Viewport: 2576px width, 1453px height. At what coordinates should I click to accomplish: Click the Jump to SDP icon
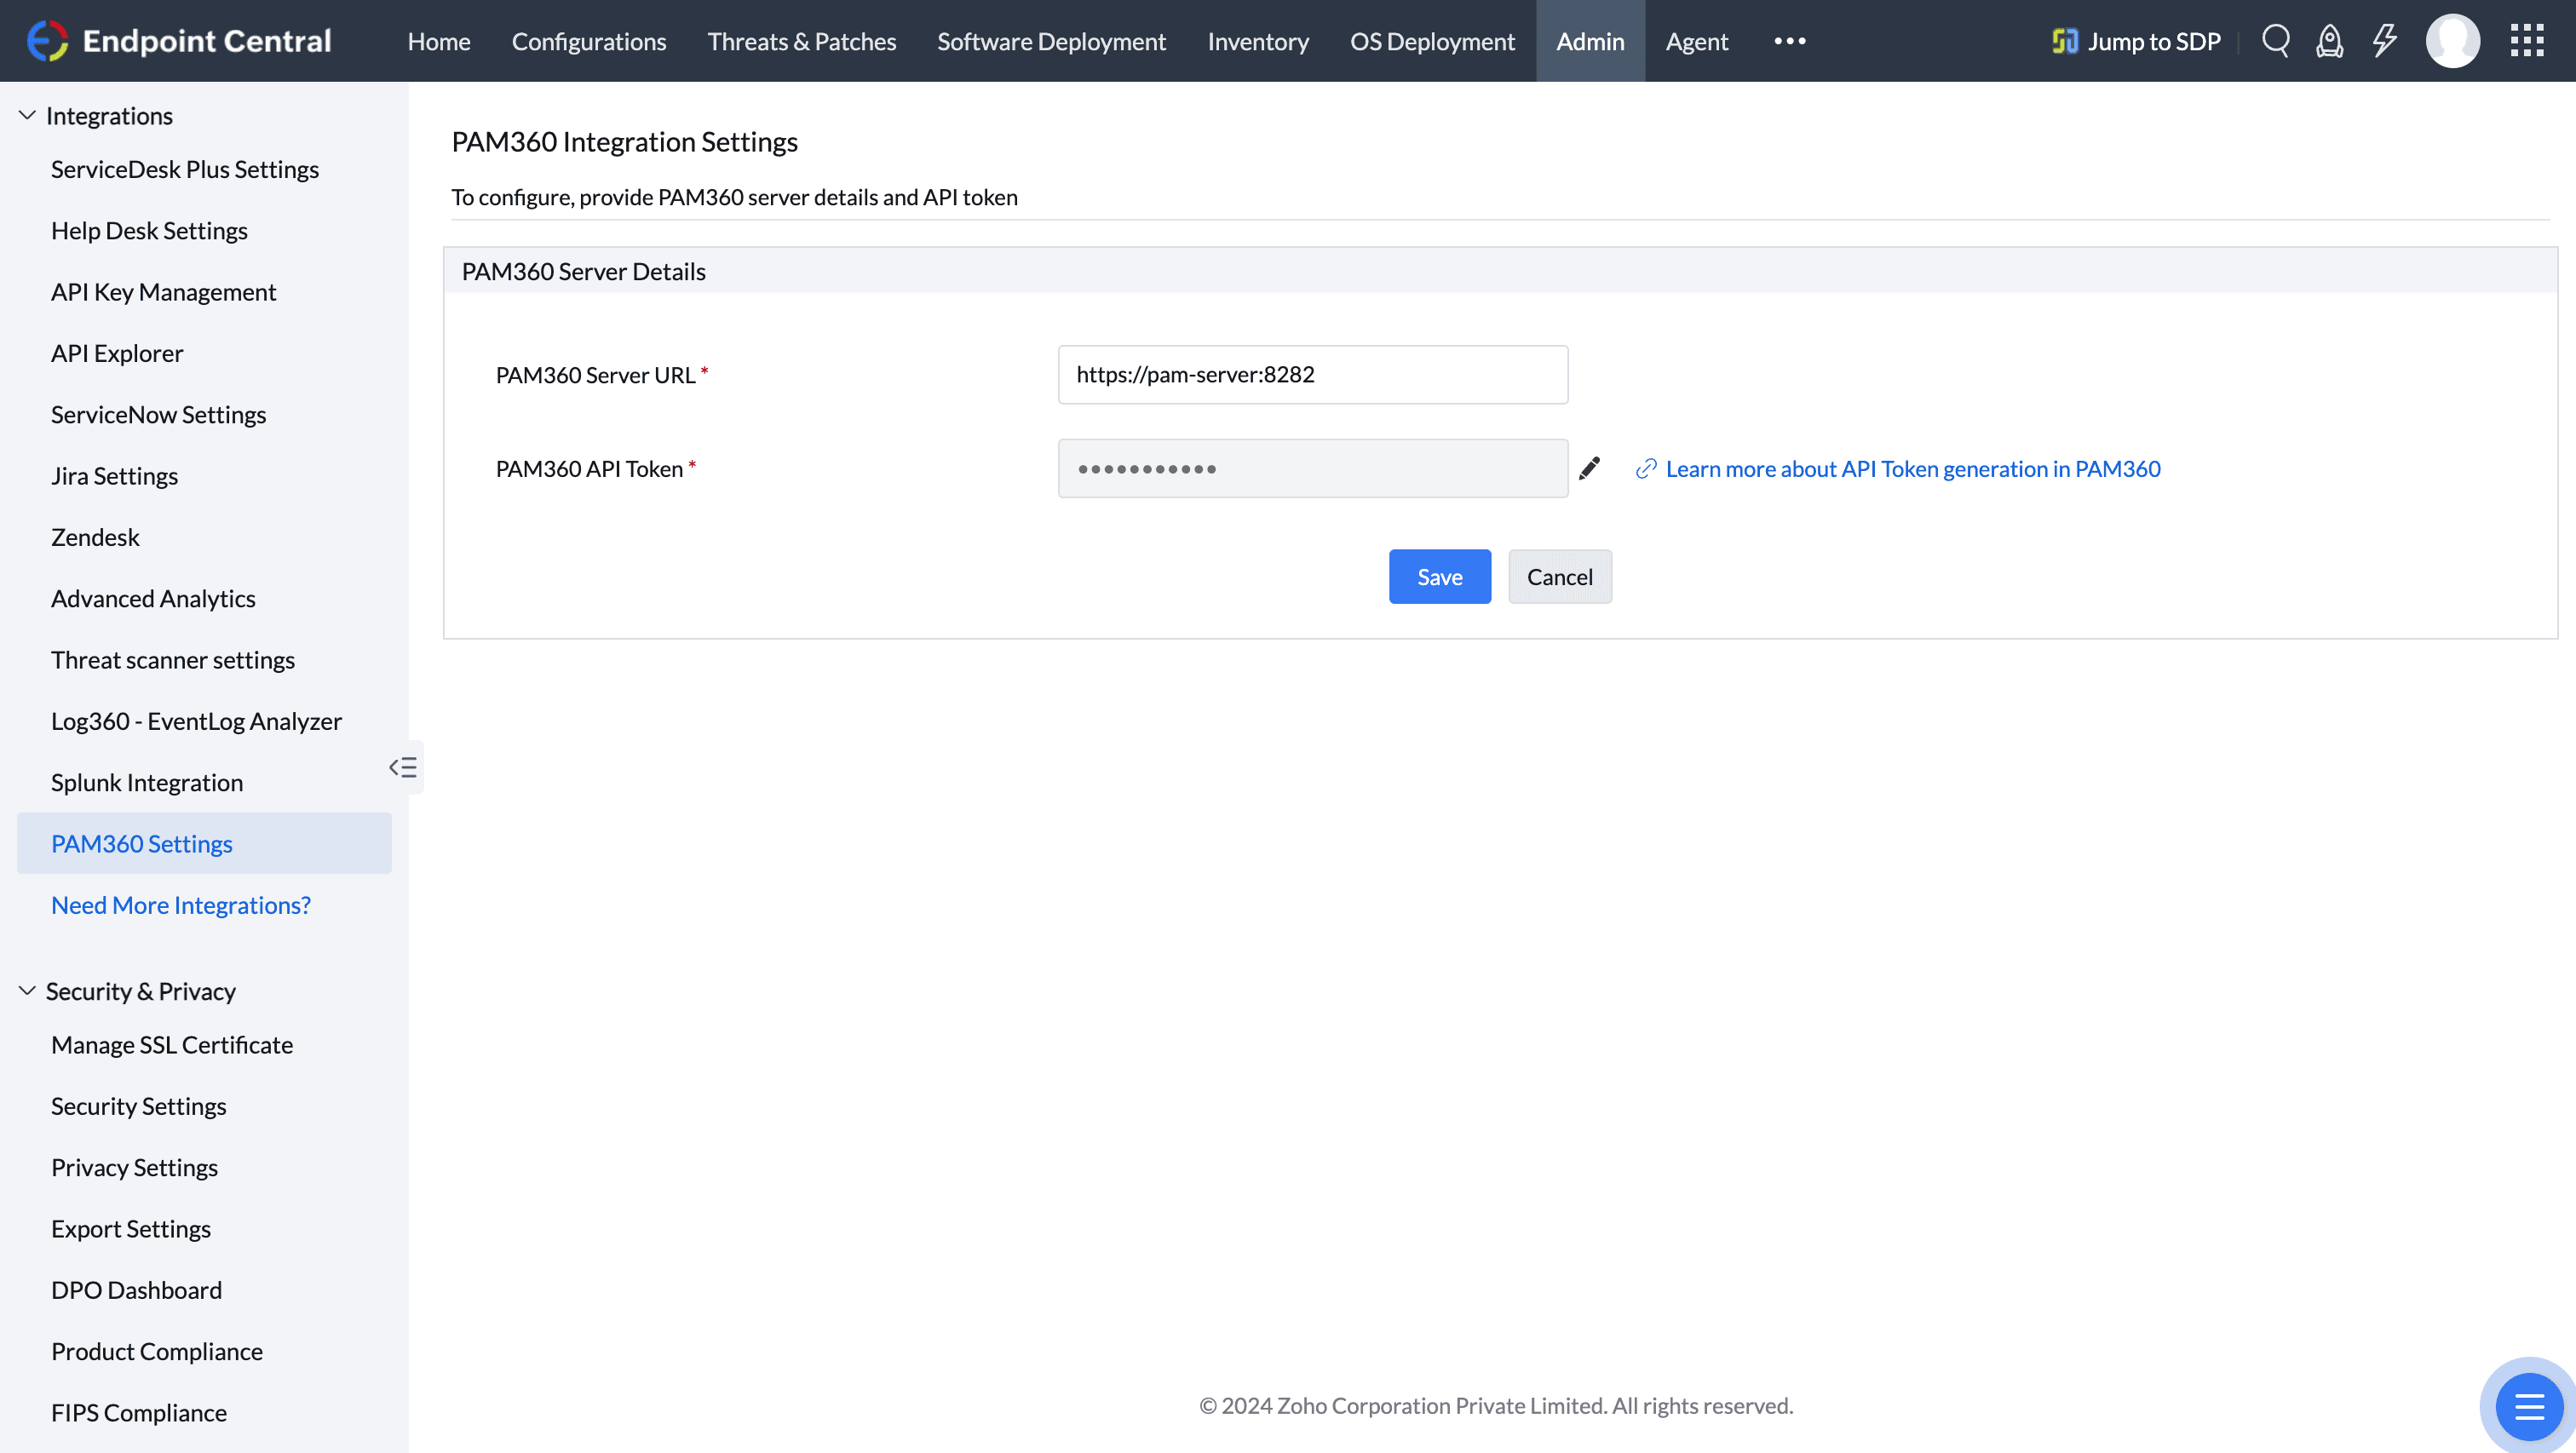[x=2064, y=41]
